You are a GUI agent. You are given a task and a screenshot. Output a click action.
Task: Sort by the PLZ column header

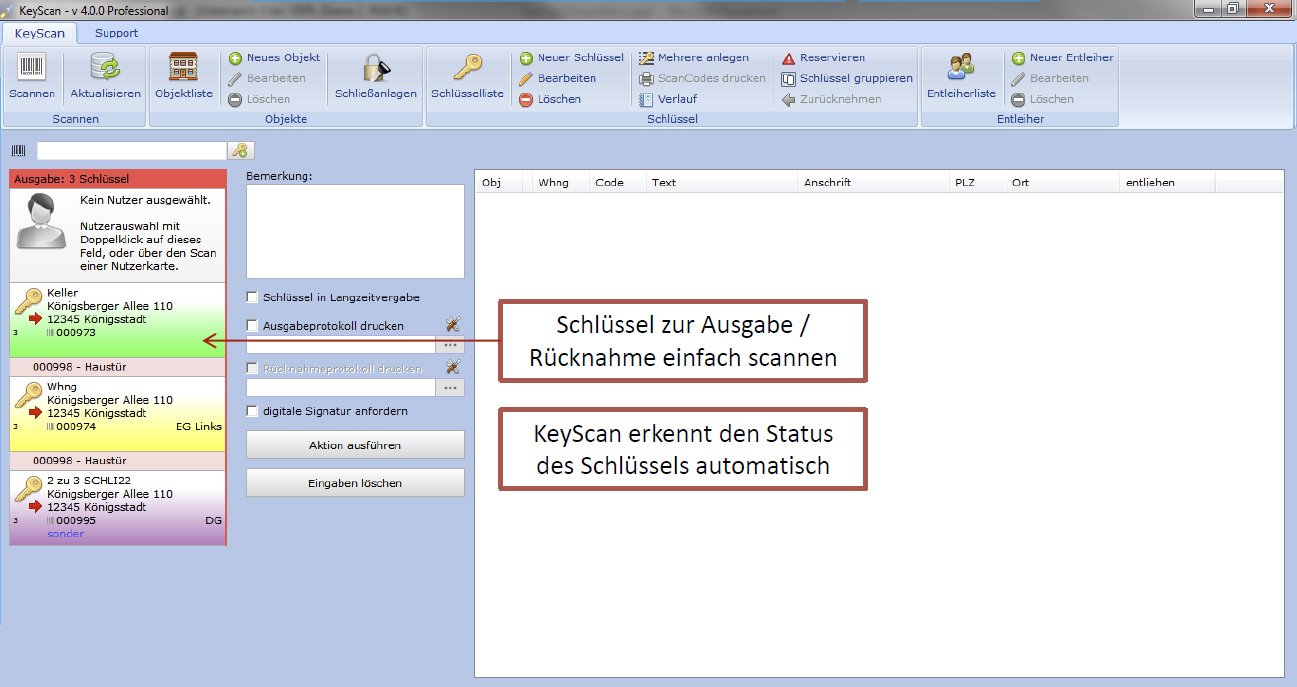coord(978,183)
